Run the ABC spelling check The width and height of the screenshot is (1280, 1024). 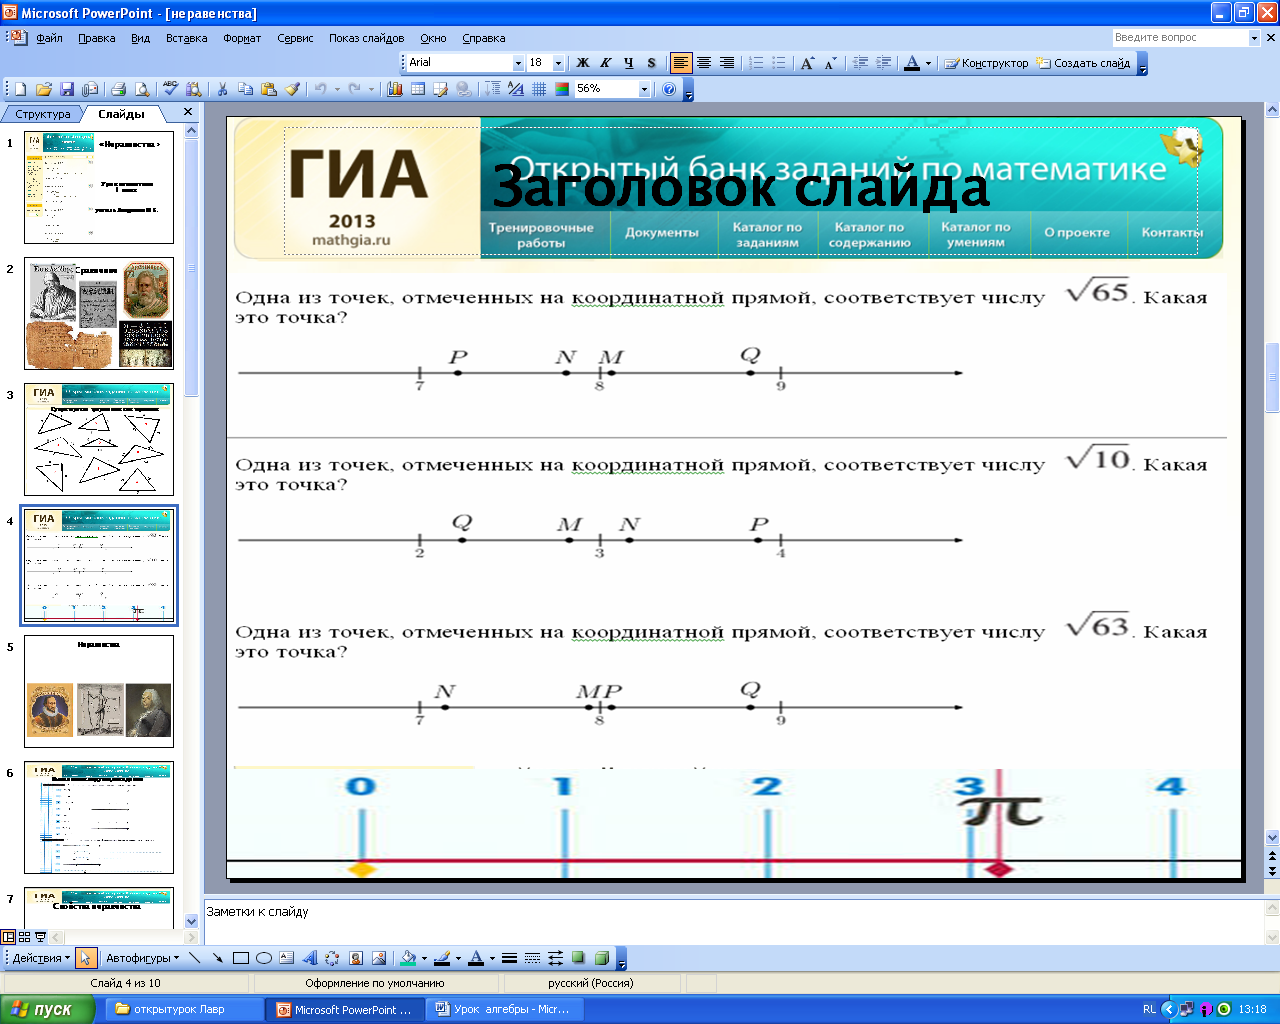170,89
